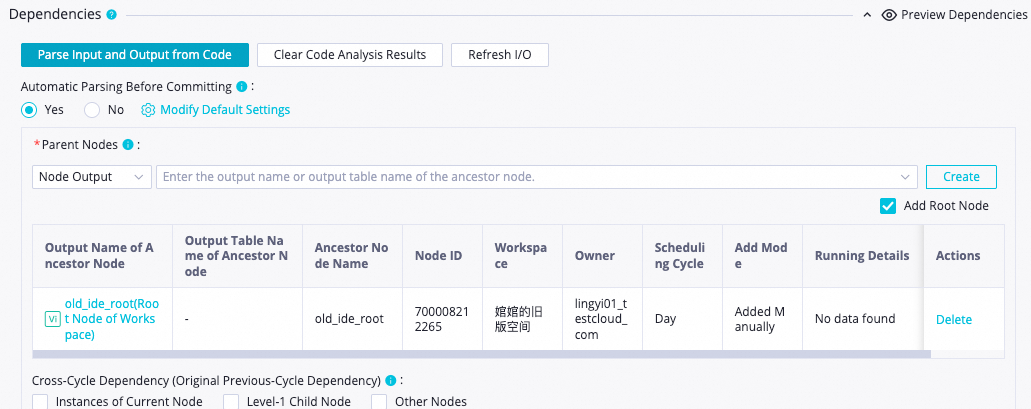1031x409 pixels.
Task: Click the Running Details column header
Action: (x=862, y=256)
